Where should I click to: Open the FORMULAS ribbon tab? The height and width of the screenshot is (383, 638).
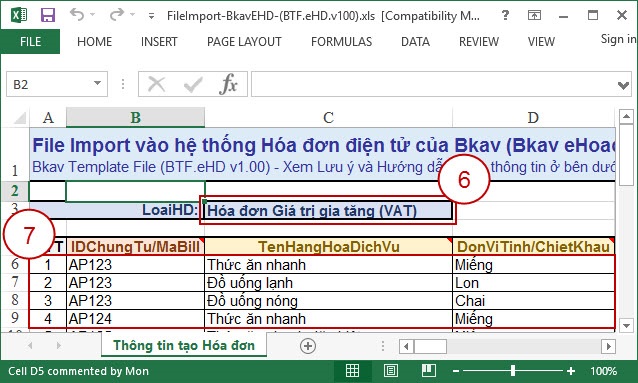(341, 42)
